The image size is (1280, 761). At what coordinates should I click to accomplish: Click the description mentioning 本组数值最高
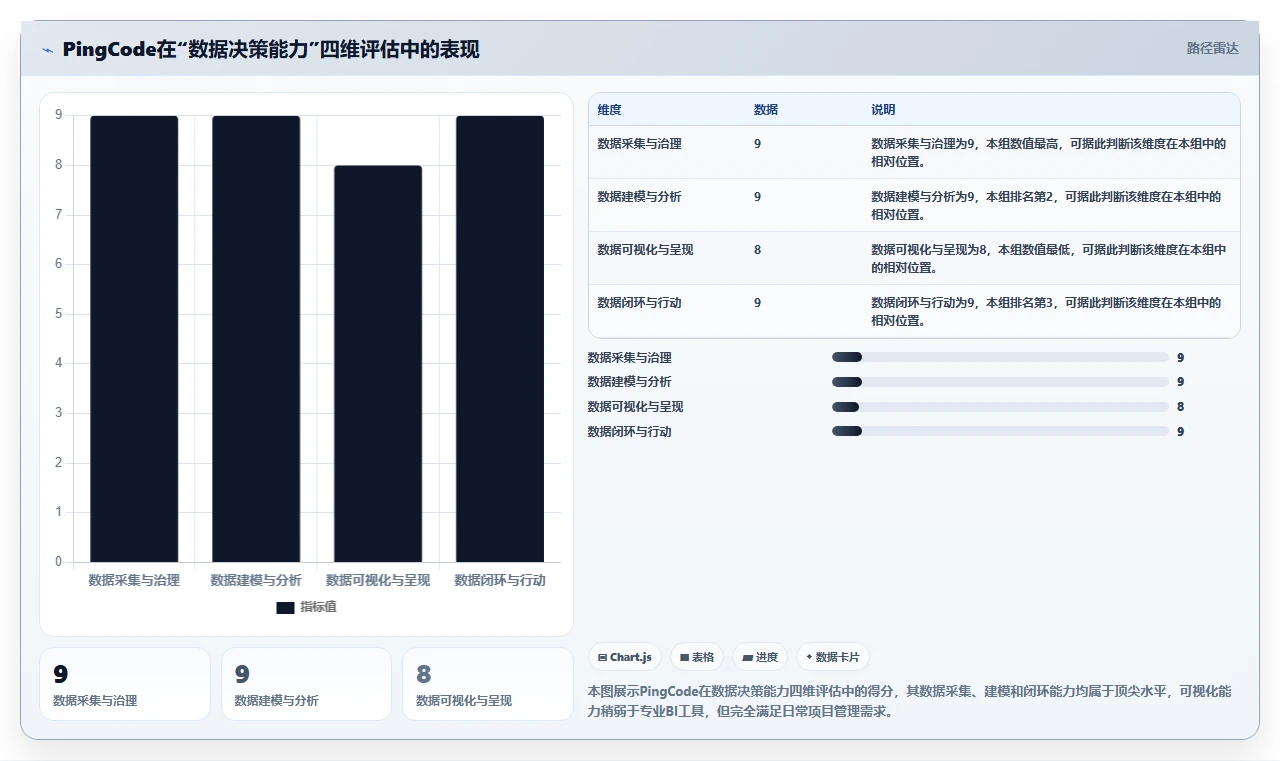(1048, 152)
